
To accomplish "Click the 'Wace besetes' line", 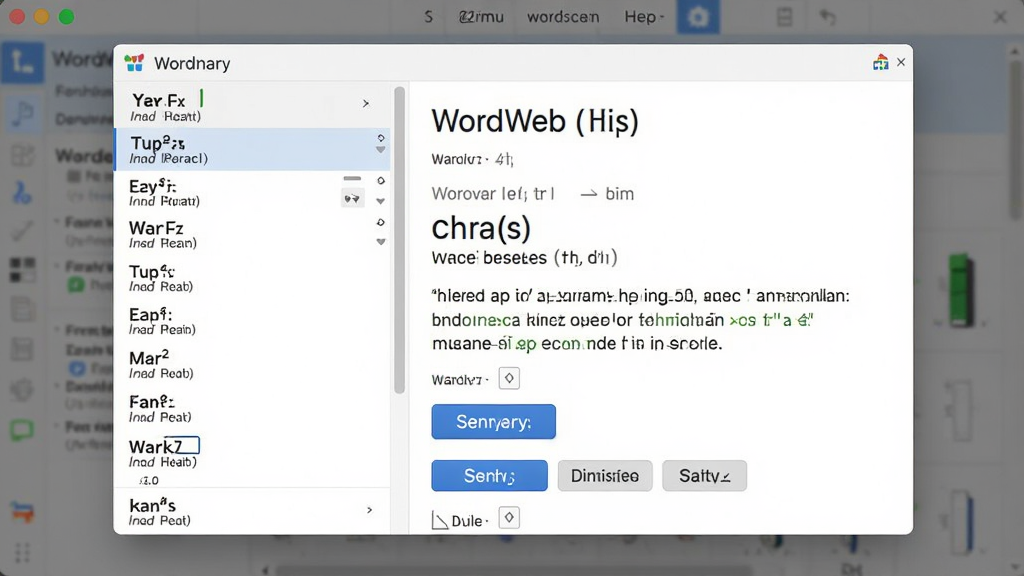I will click(x=524, y=257).
